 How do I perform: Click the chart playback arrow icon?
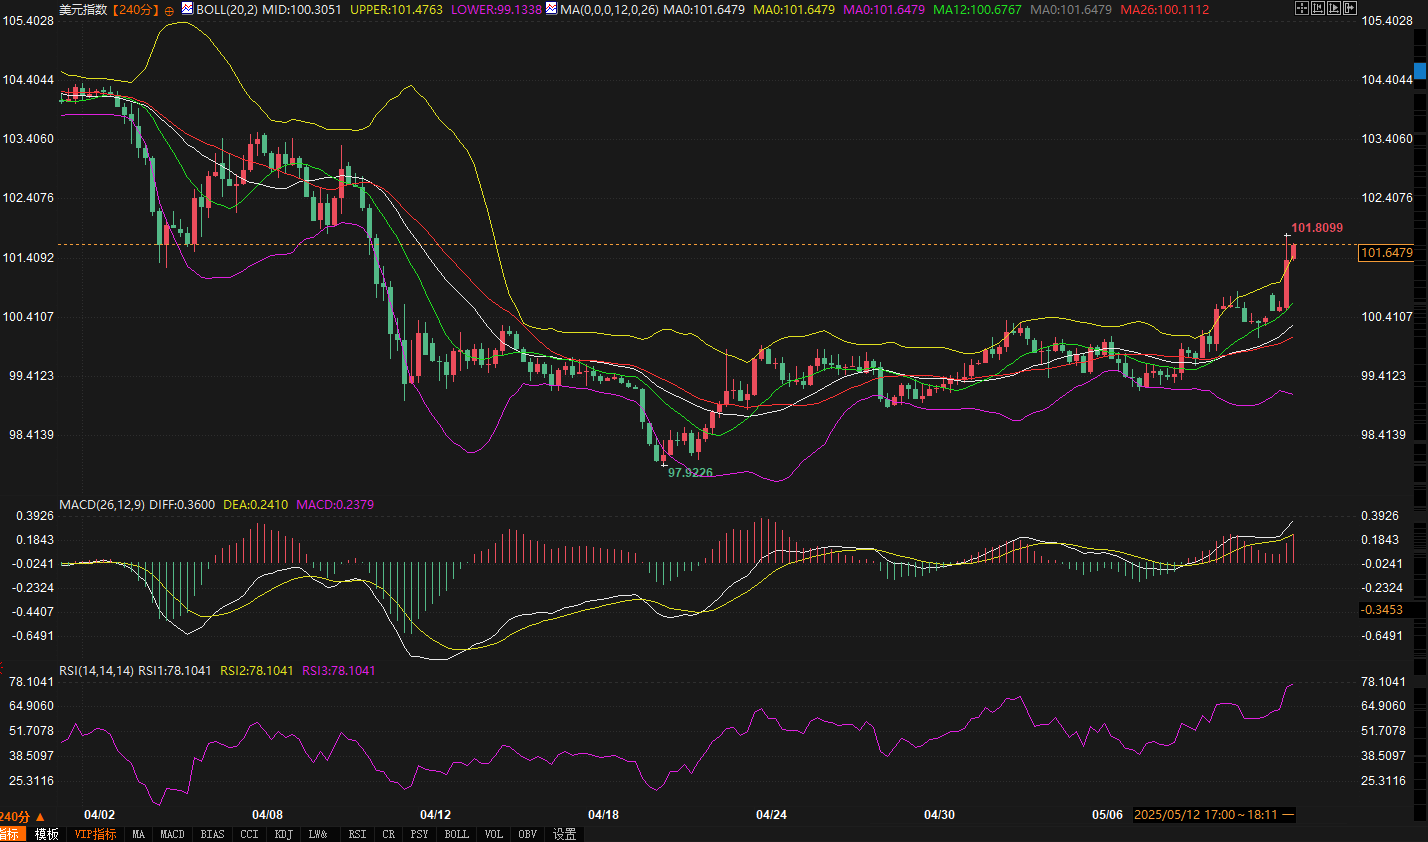click(x=1334, y=8)
